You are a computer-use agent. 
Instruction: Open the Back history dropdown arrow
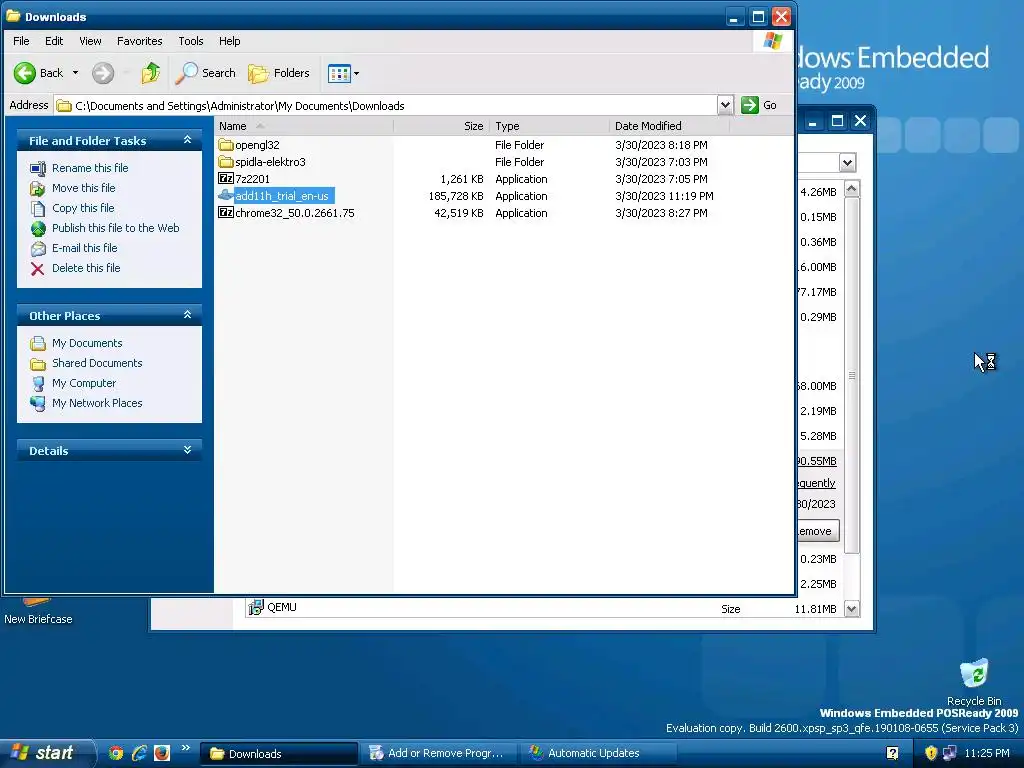click(x=75, y=73)
